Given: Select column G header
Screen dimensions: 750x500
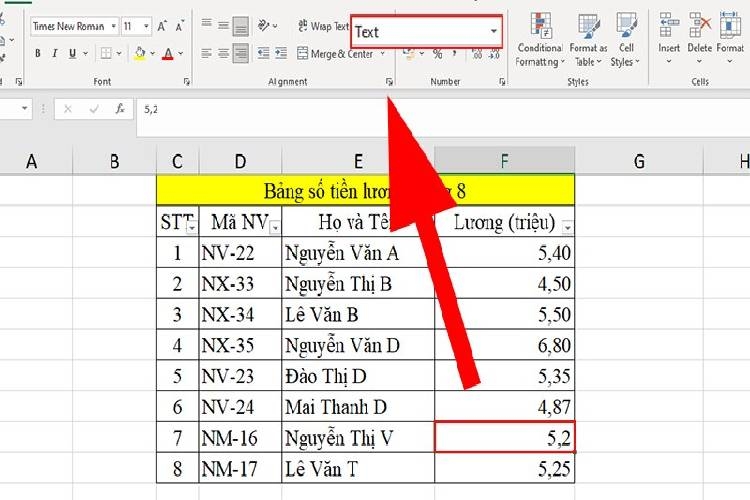Looking at the screenshot, I should pos(639,162).
